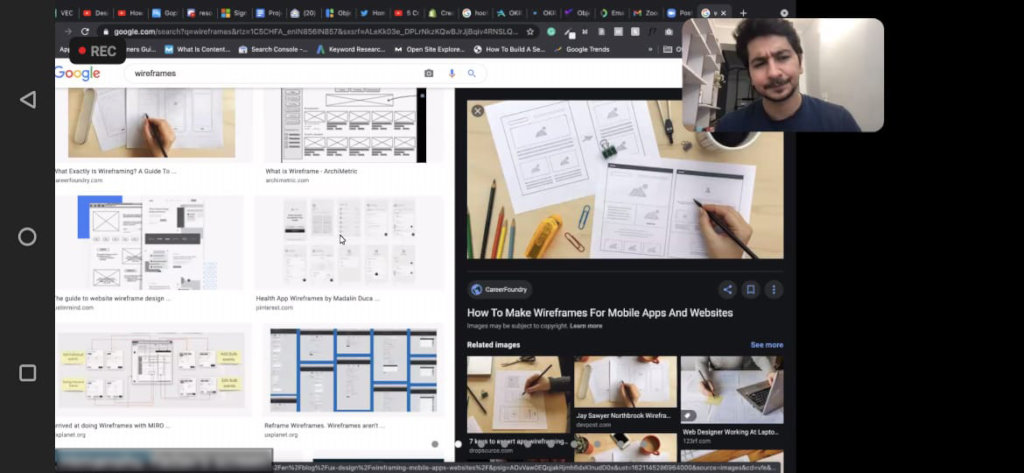Open the Keyword Research bookmark

pos(351,49)
